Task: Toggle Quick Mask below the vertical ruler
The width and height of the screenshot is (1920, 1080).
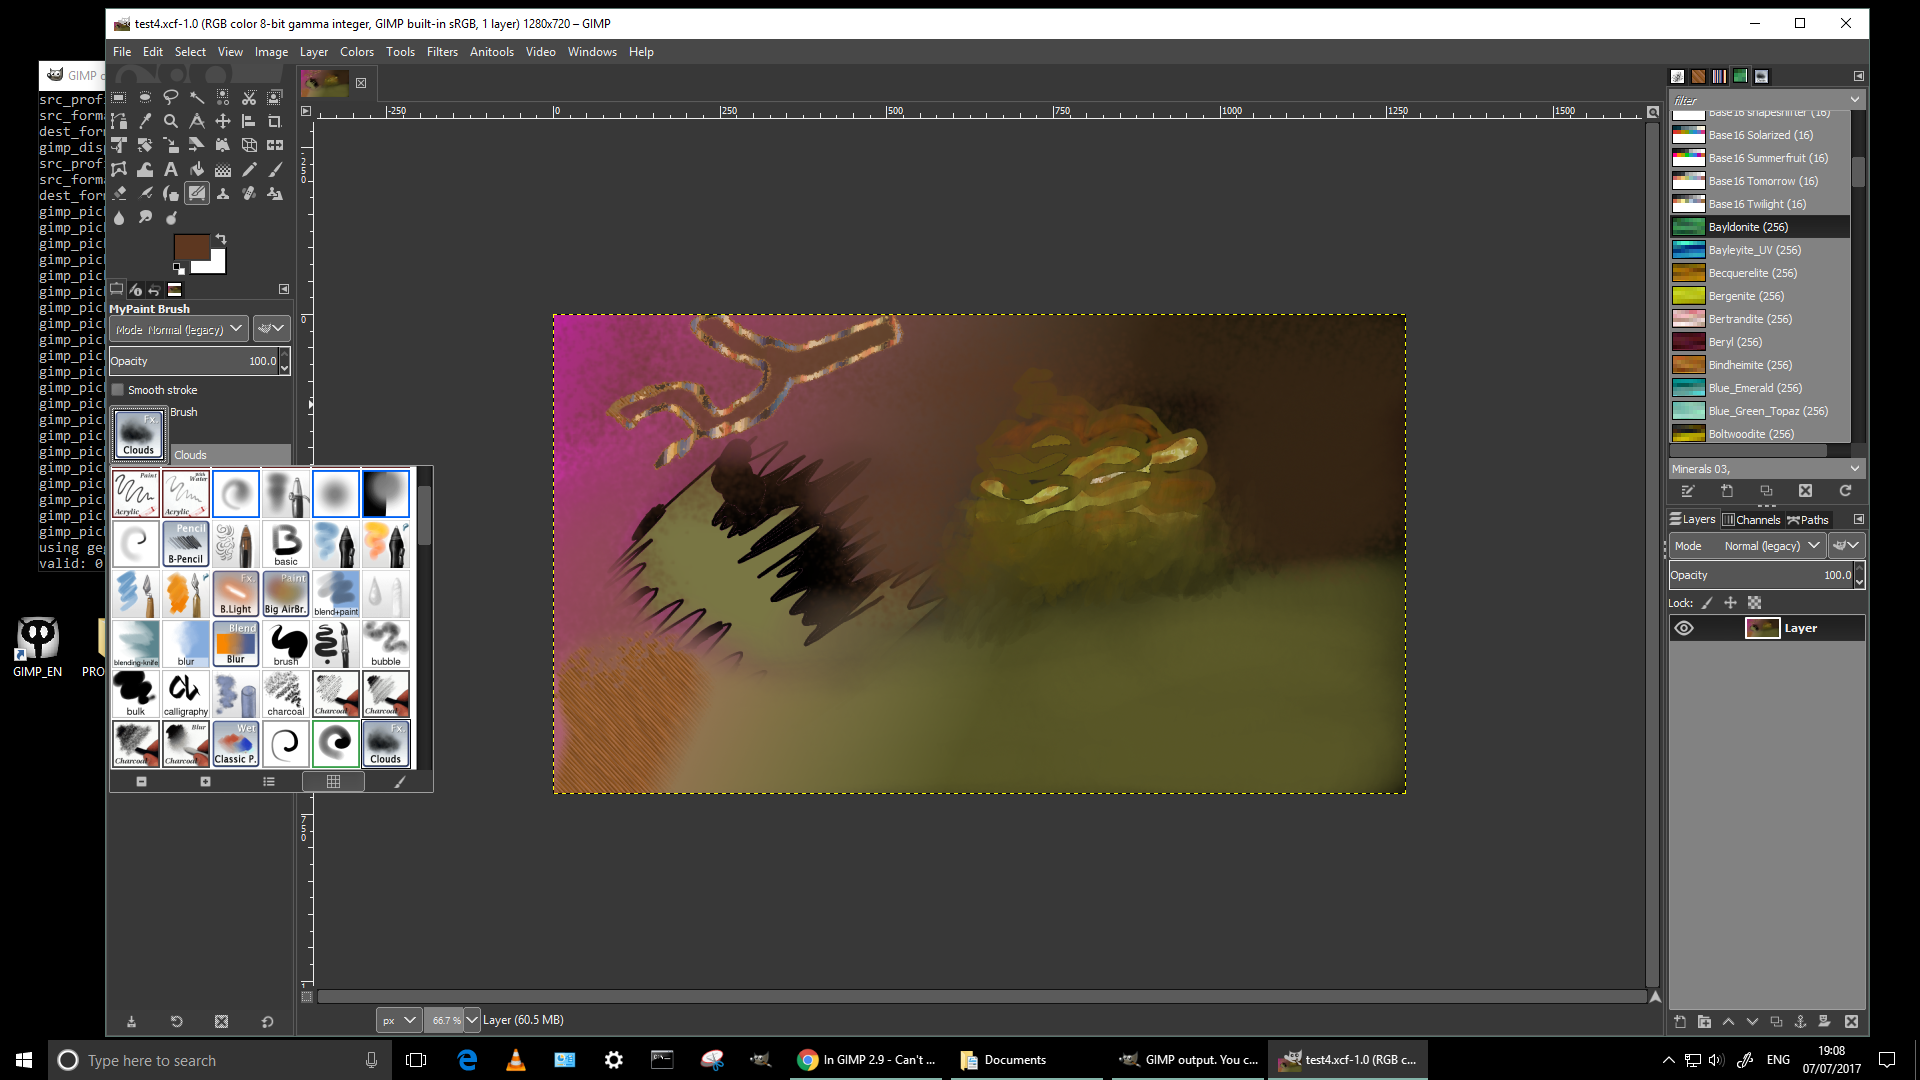Action: pyautogui.click(x=307, y=997)
